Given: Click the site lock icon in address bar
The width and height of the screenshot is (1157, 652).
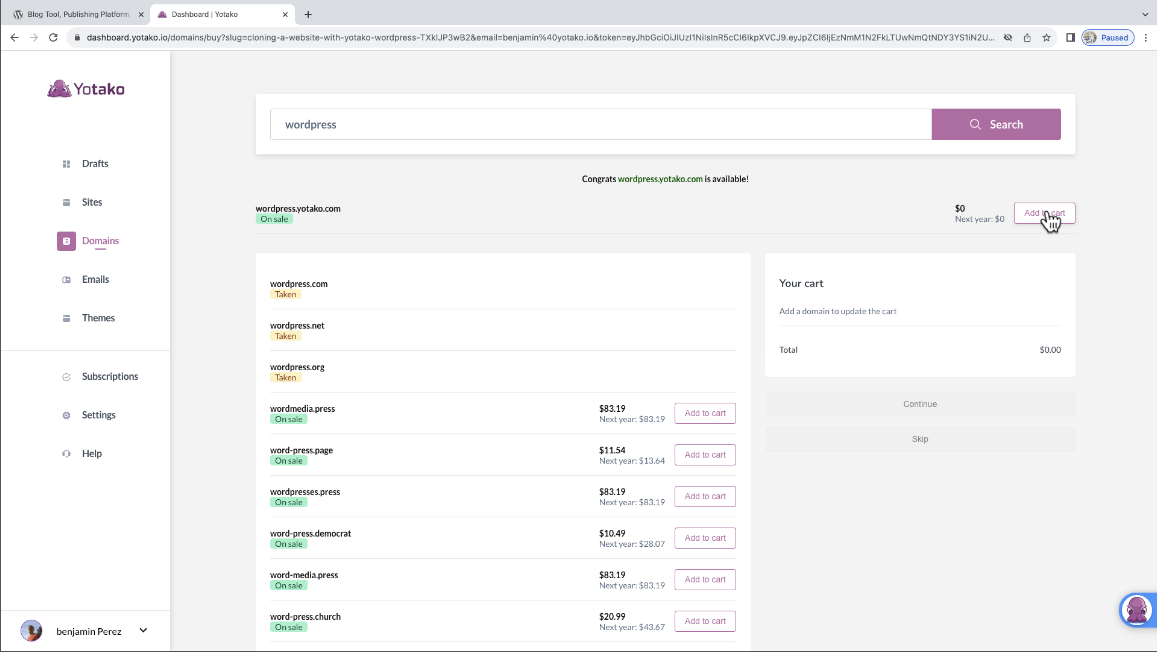Looking at the screenshot, I should [x=77, y=38].
